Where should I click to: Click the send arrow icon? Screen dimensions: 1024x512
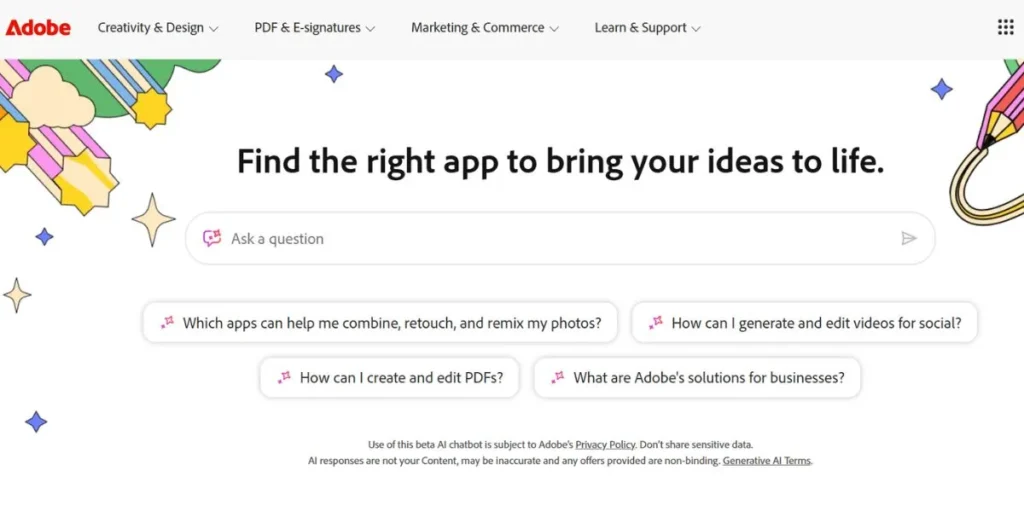[x=908, y=238]
